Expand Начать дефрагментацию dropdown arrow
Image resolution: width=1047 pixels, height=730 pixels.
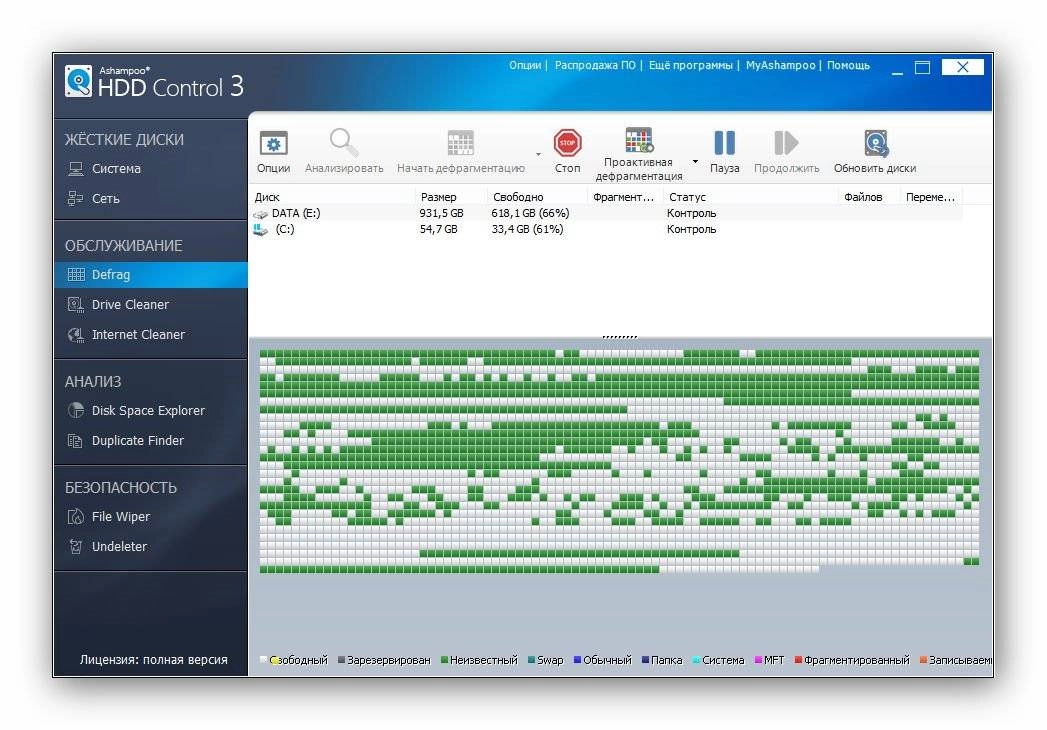click(x=538, y=154)
